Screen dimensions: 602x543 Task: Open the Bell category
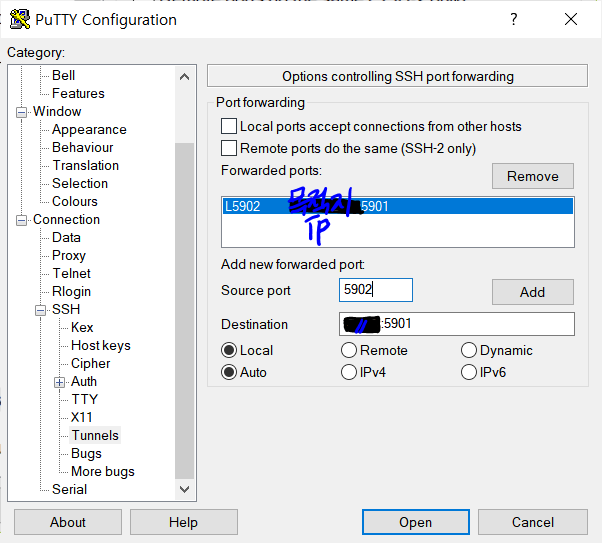(x=63, y=75)
